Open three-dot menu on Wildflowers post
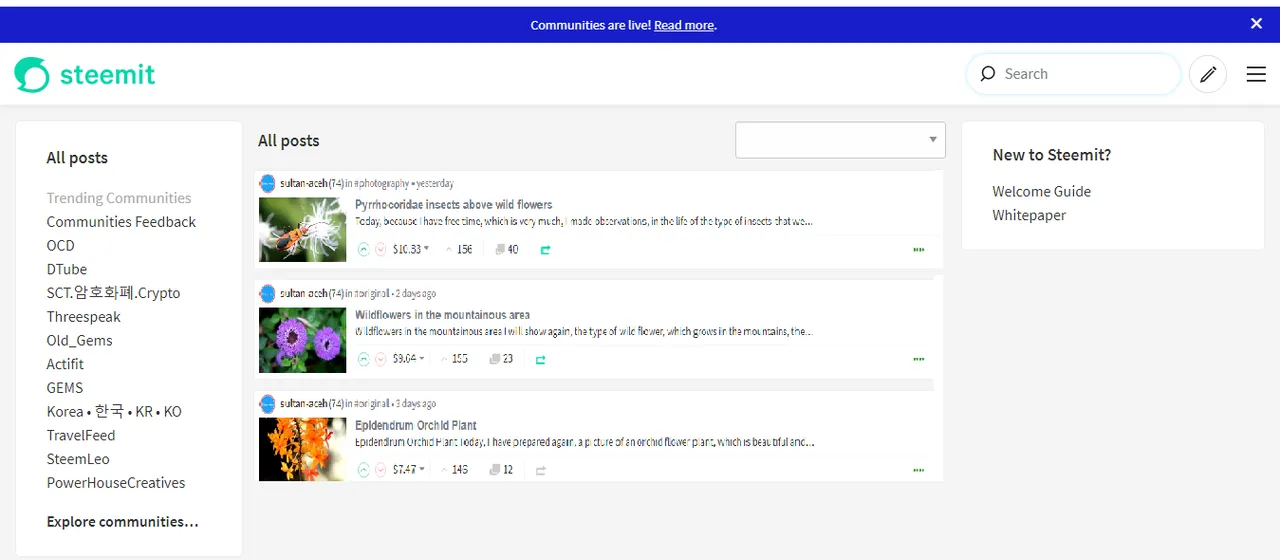This screenshot has width=1280, height=560. point(919,359)
